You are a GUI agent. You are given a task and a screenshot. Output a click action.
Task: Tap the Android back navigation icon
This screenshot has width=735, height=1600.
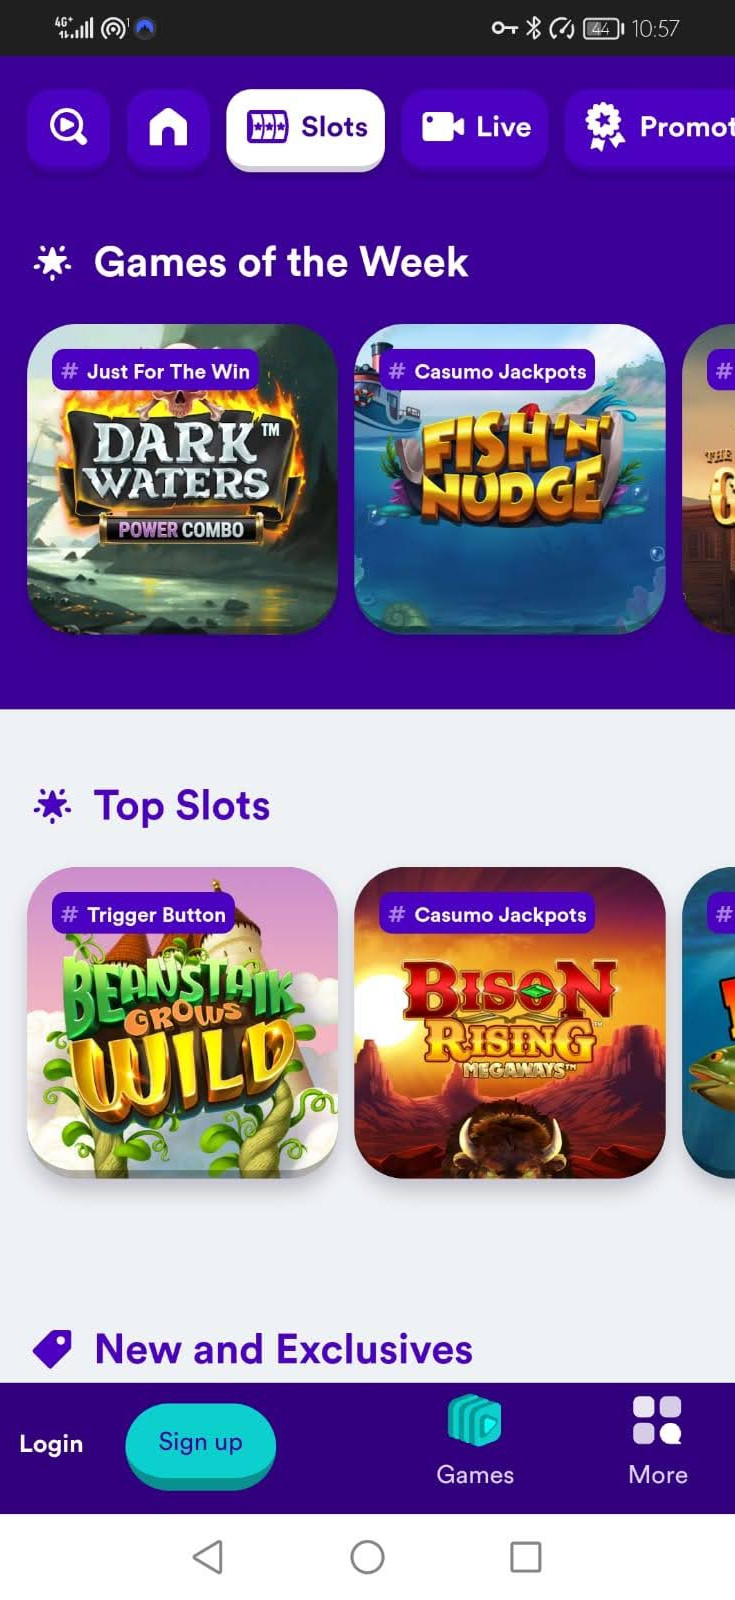(x=208, y=1556)
